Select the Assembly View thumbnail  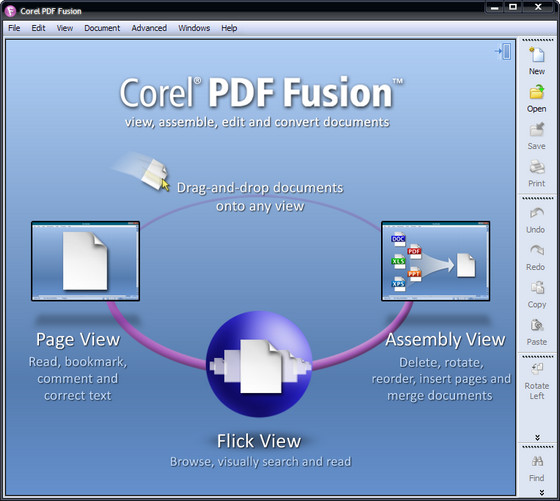pos(435,261)
